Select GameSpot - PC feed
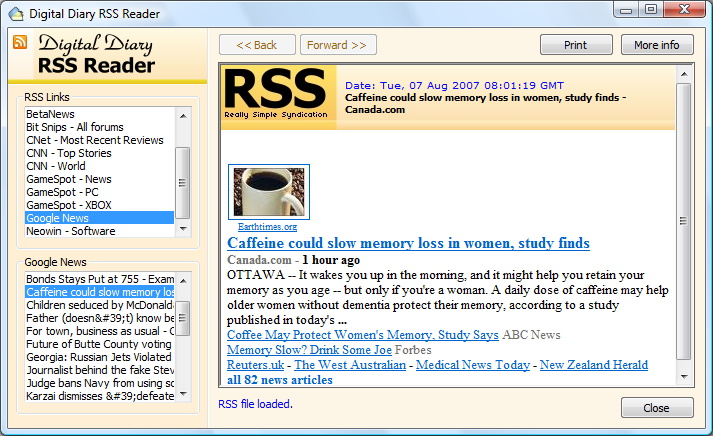Viewport: 713px width, 436px height. click(x=100, y=192)
